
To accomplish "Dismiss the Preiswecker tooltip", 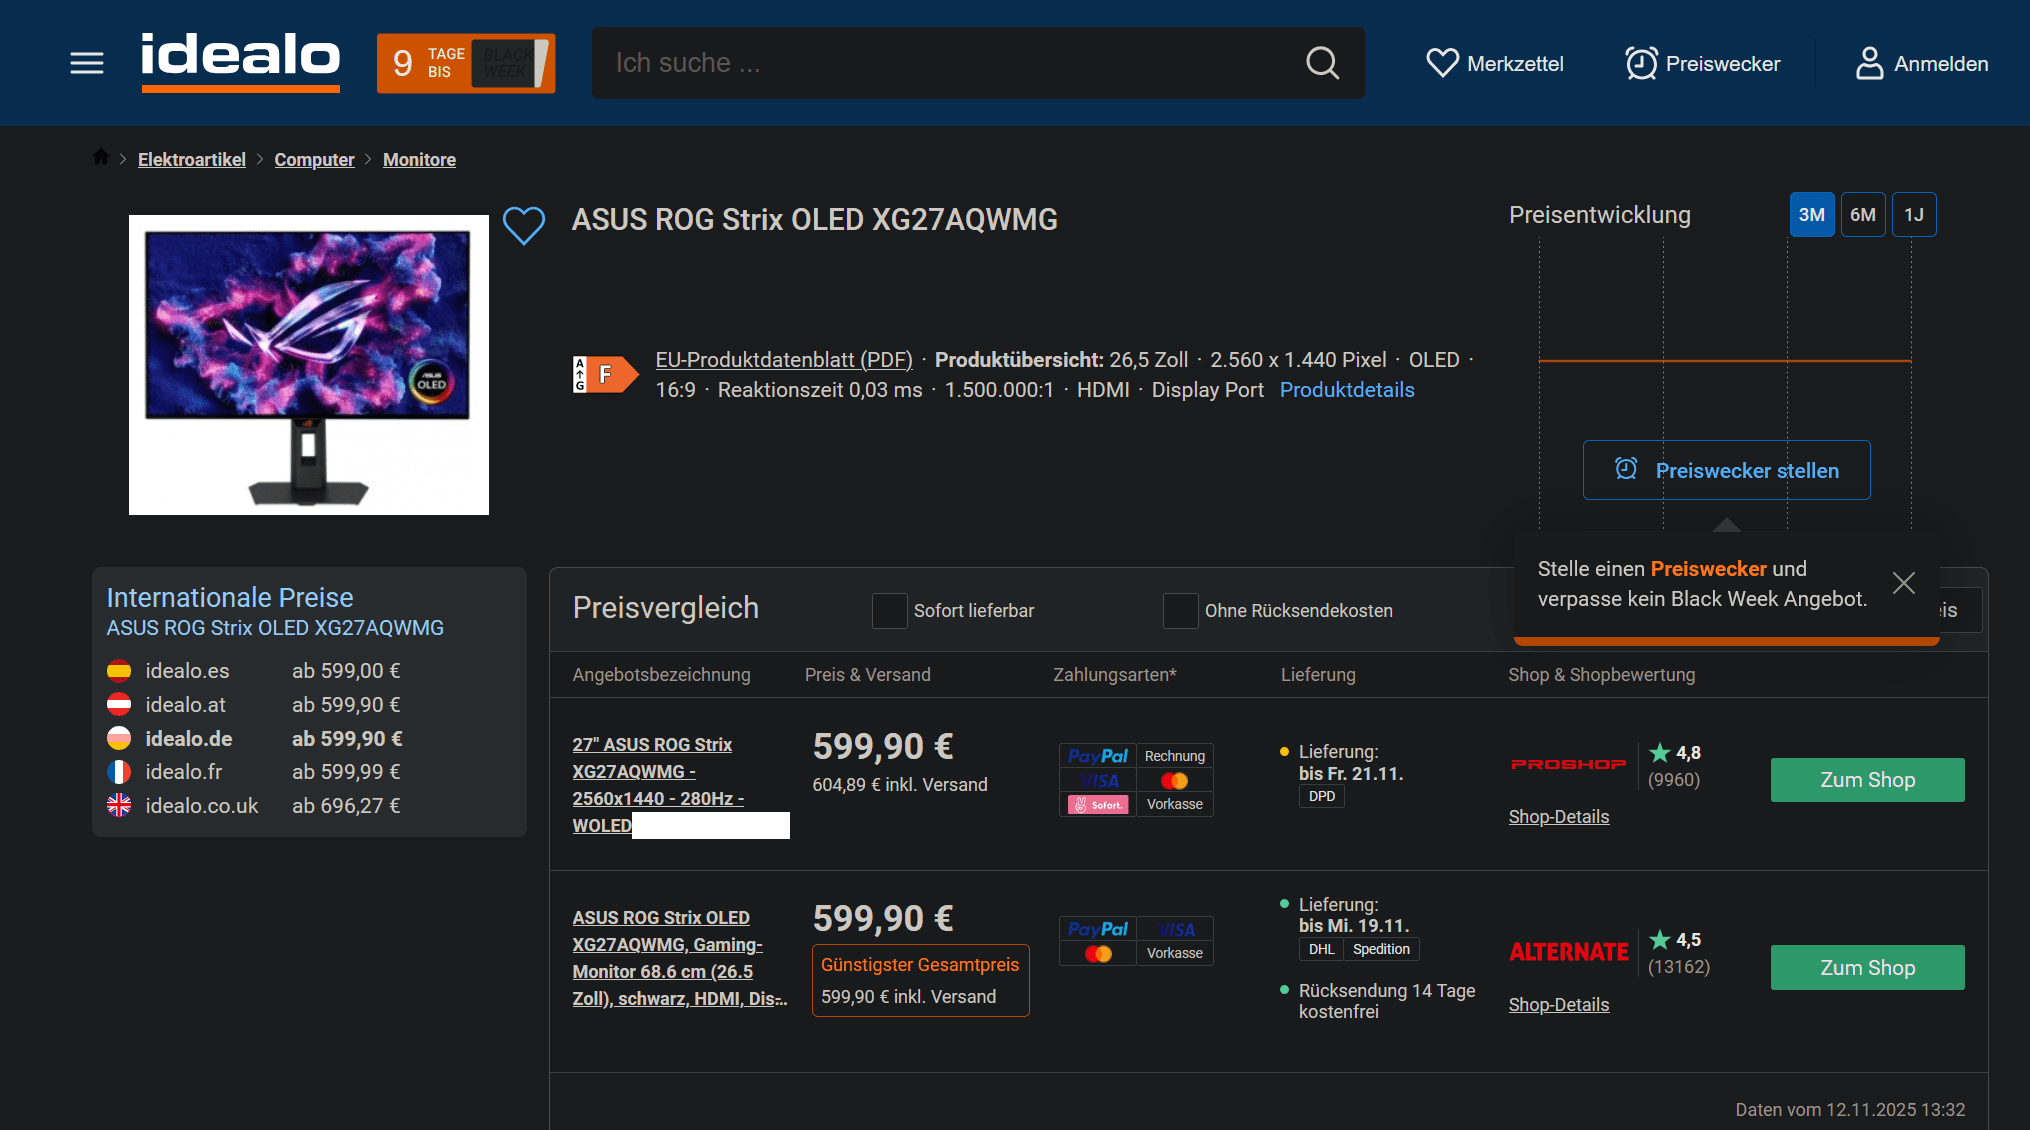I will tap(1903, 582).
